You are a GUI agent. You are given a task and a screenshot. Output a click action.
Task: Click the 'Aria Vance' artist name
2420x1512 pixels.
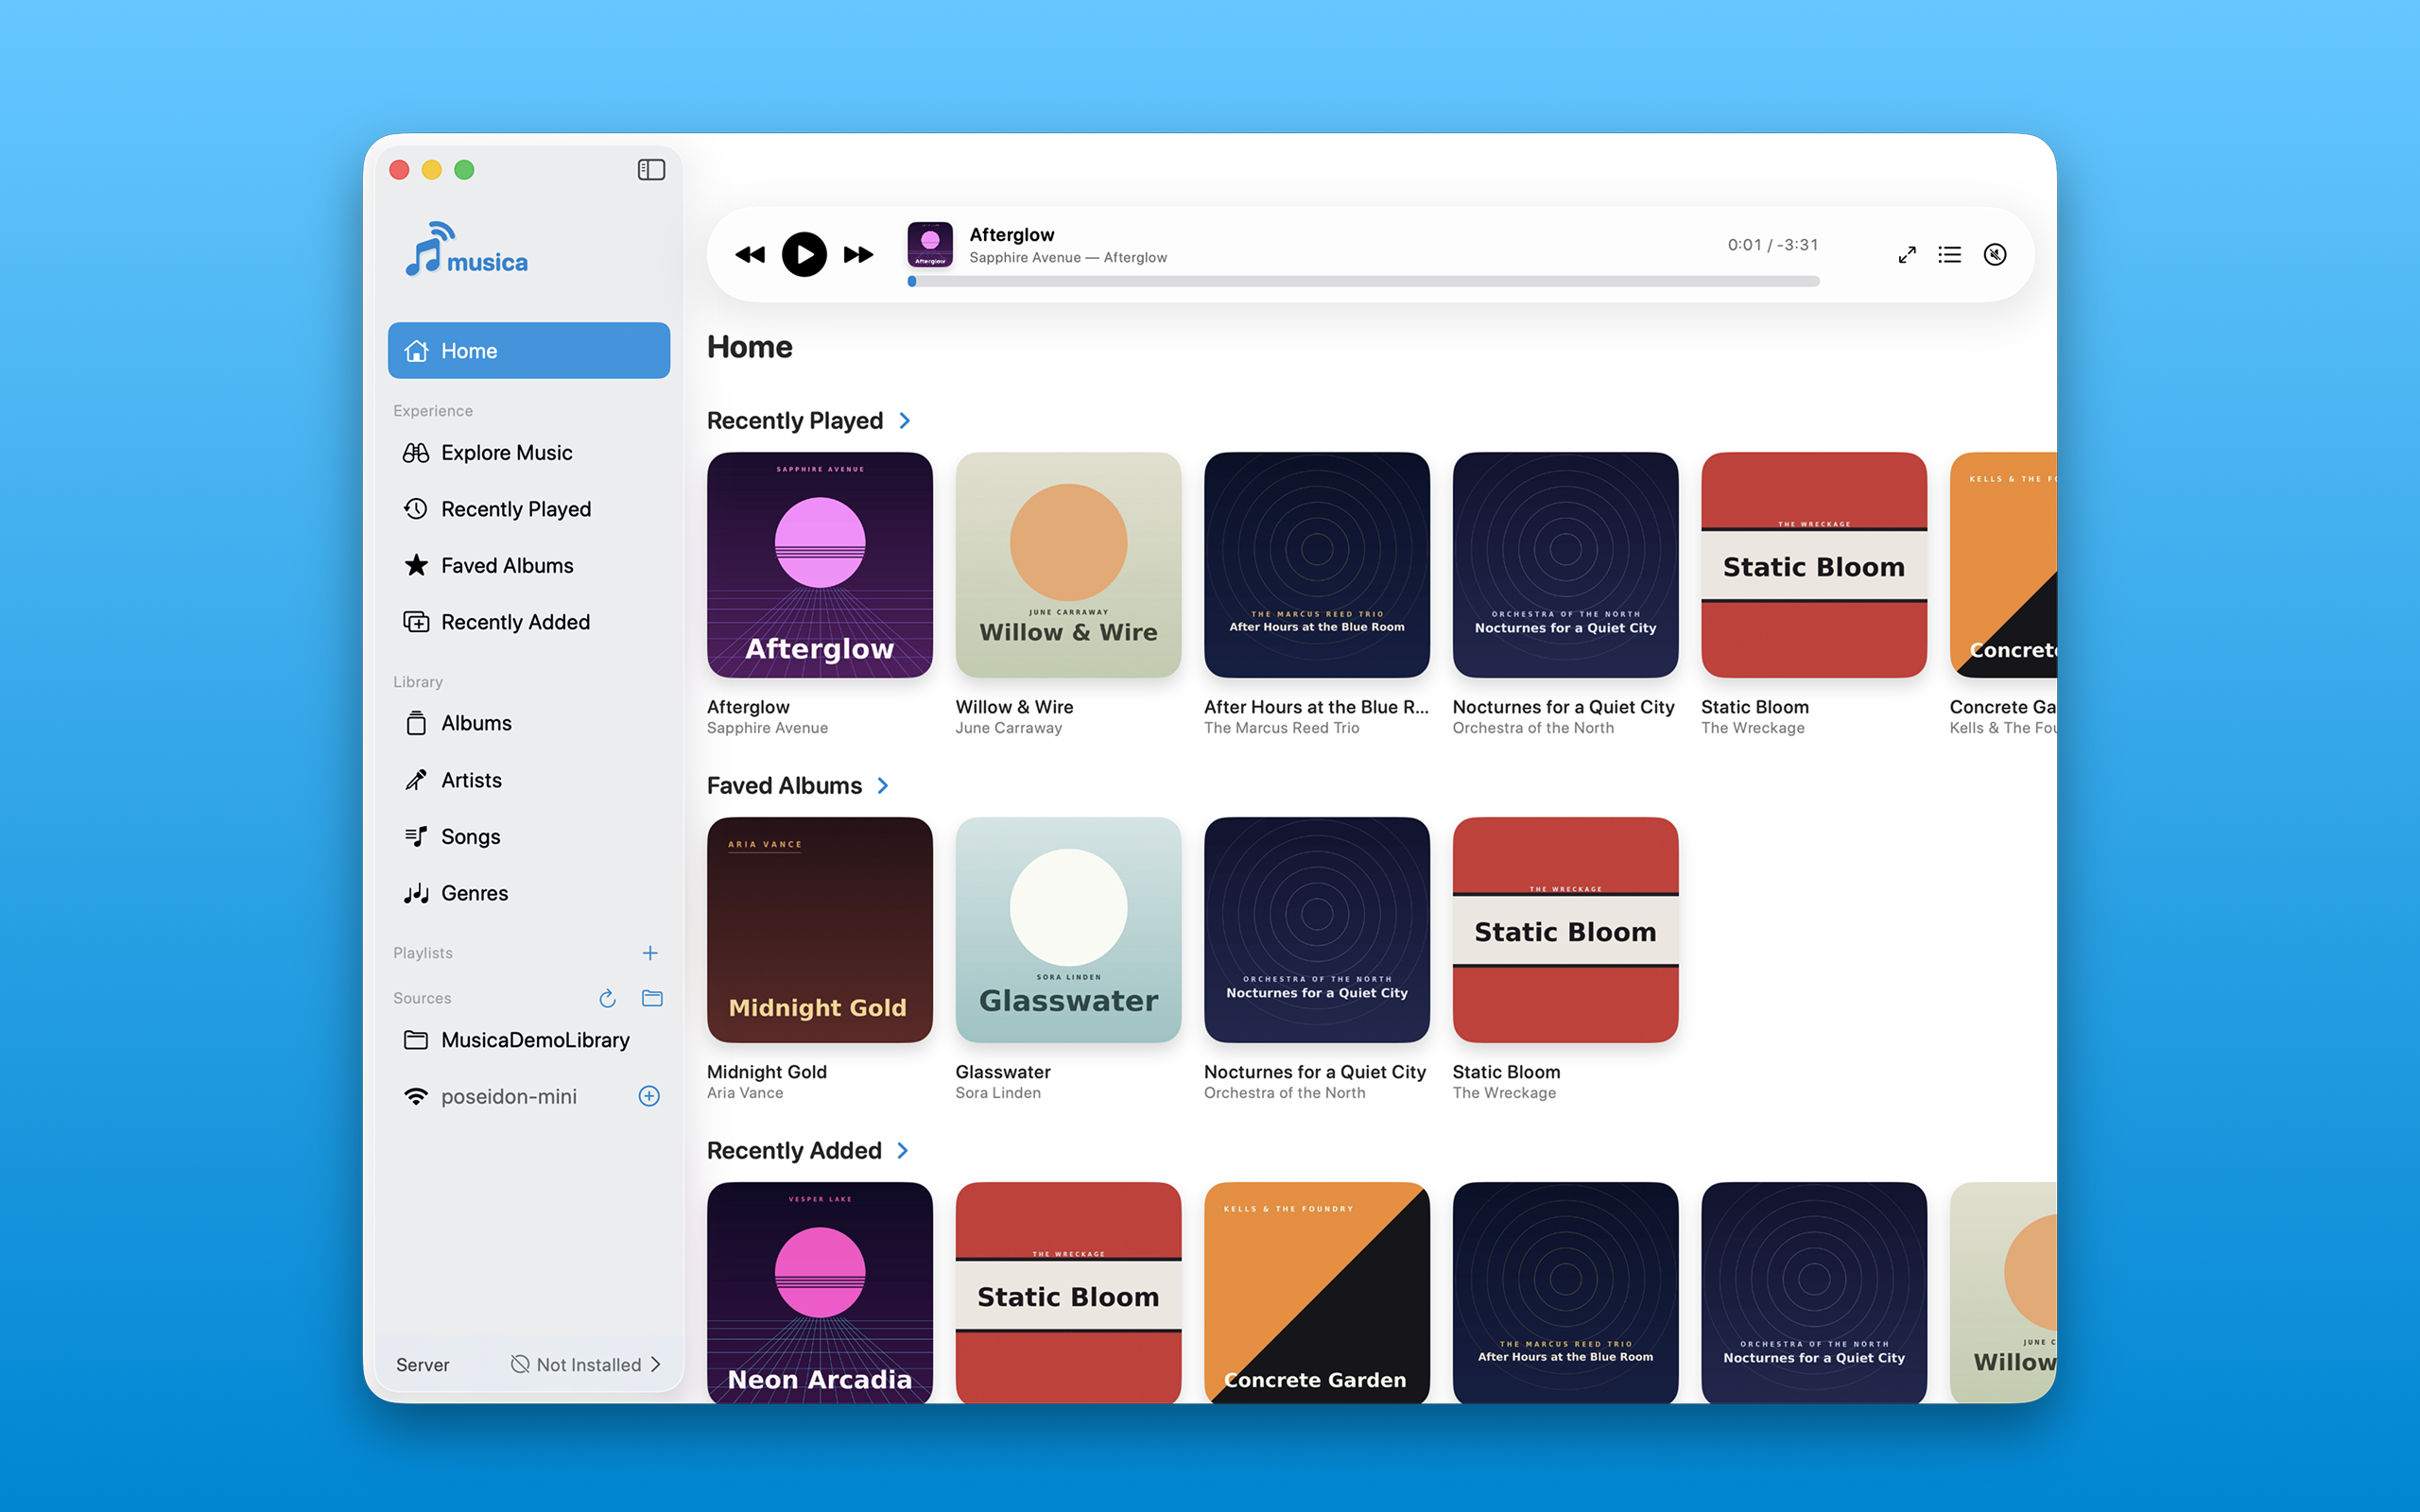[x=745, y=1093]
